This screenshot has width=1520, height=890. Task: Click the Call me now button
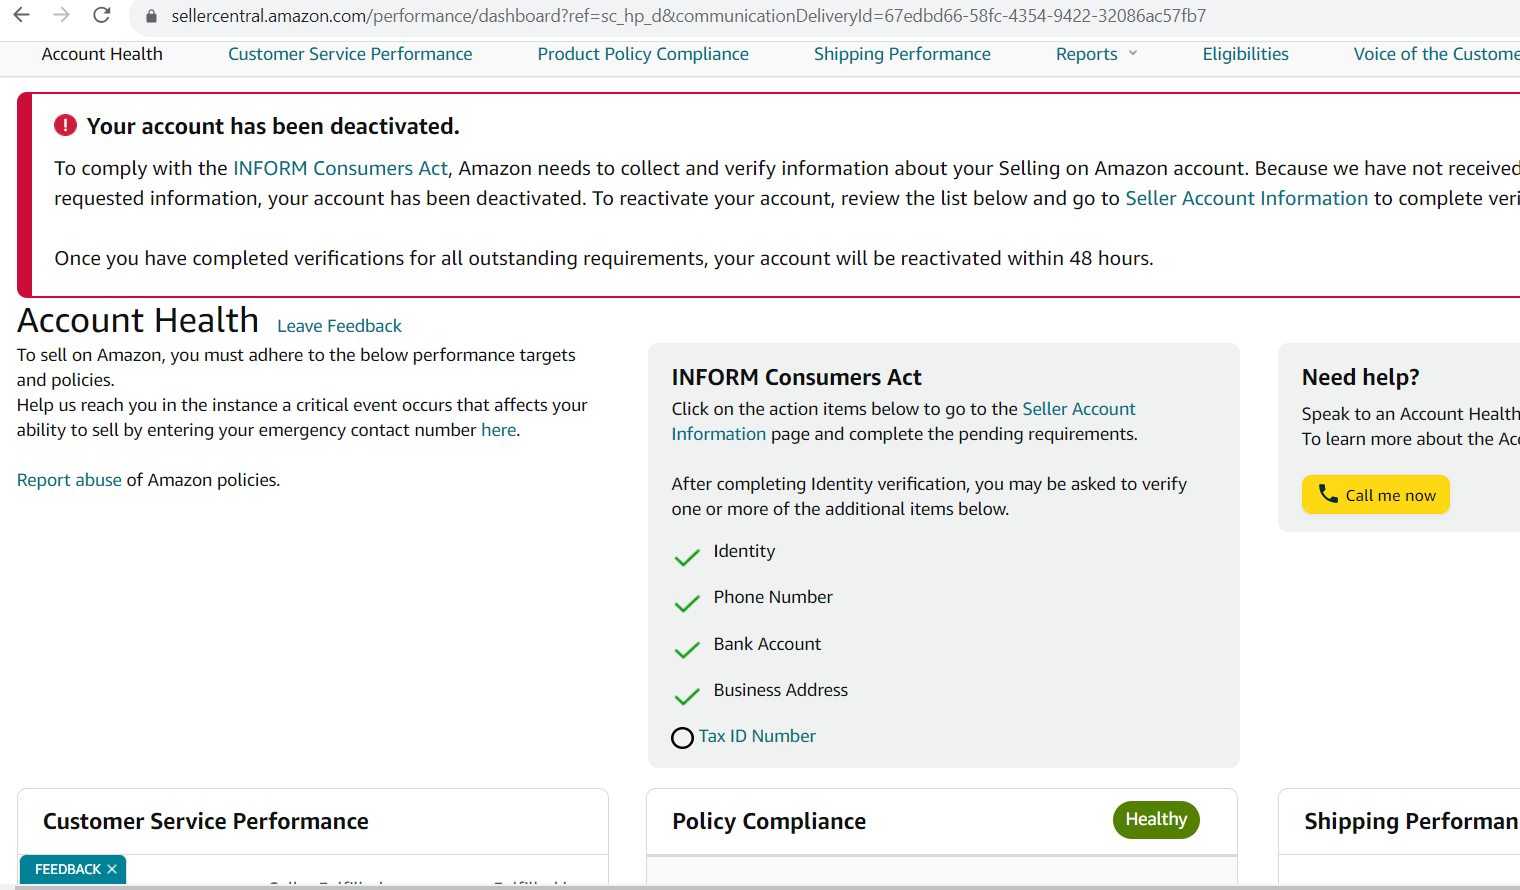[x=1375, y=494]
